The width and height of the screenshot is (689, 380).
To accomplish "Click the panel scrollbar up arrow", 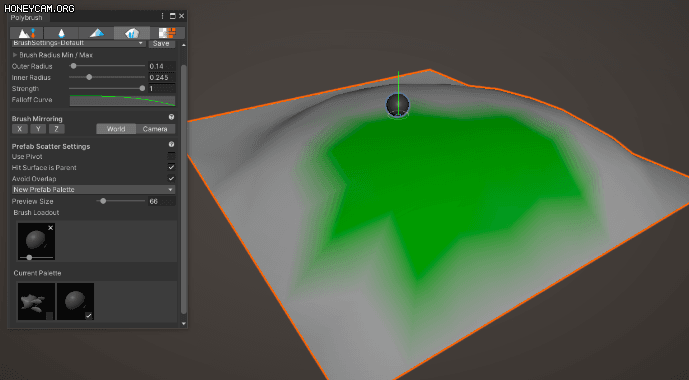I will (184, 45).
